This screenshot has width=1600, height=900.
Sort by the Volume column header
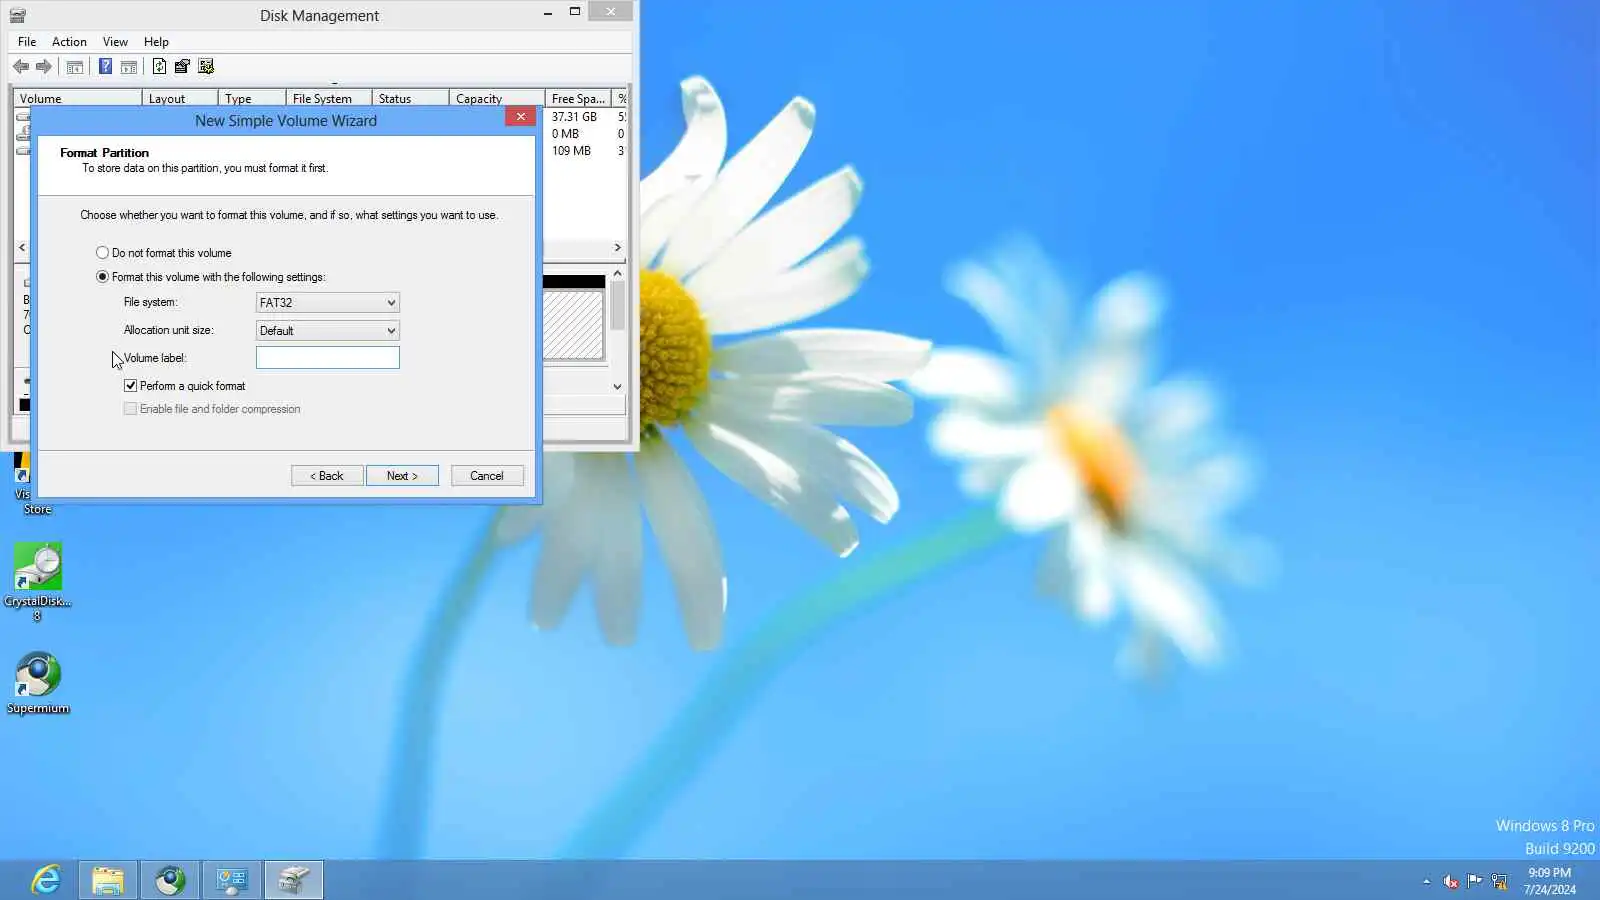click(77, 99)
